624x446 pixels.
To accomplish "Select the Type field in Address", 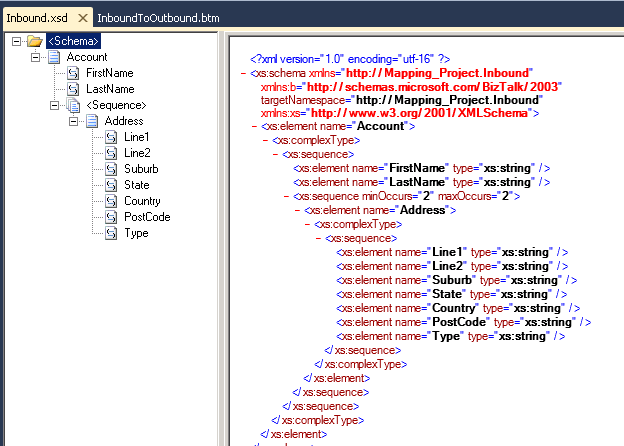I will click(136, 233).
